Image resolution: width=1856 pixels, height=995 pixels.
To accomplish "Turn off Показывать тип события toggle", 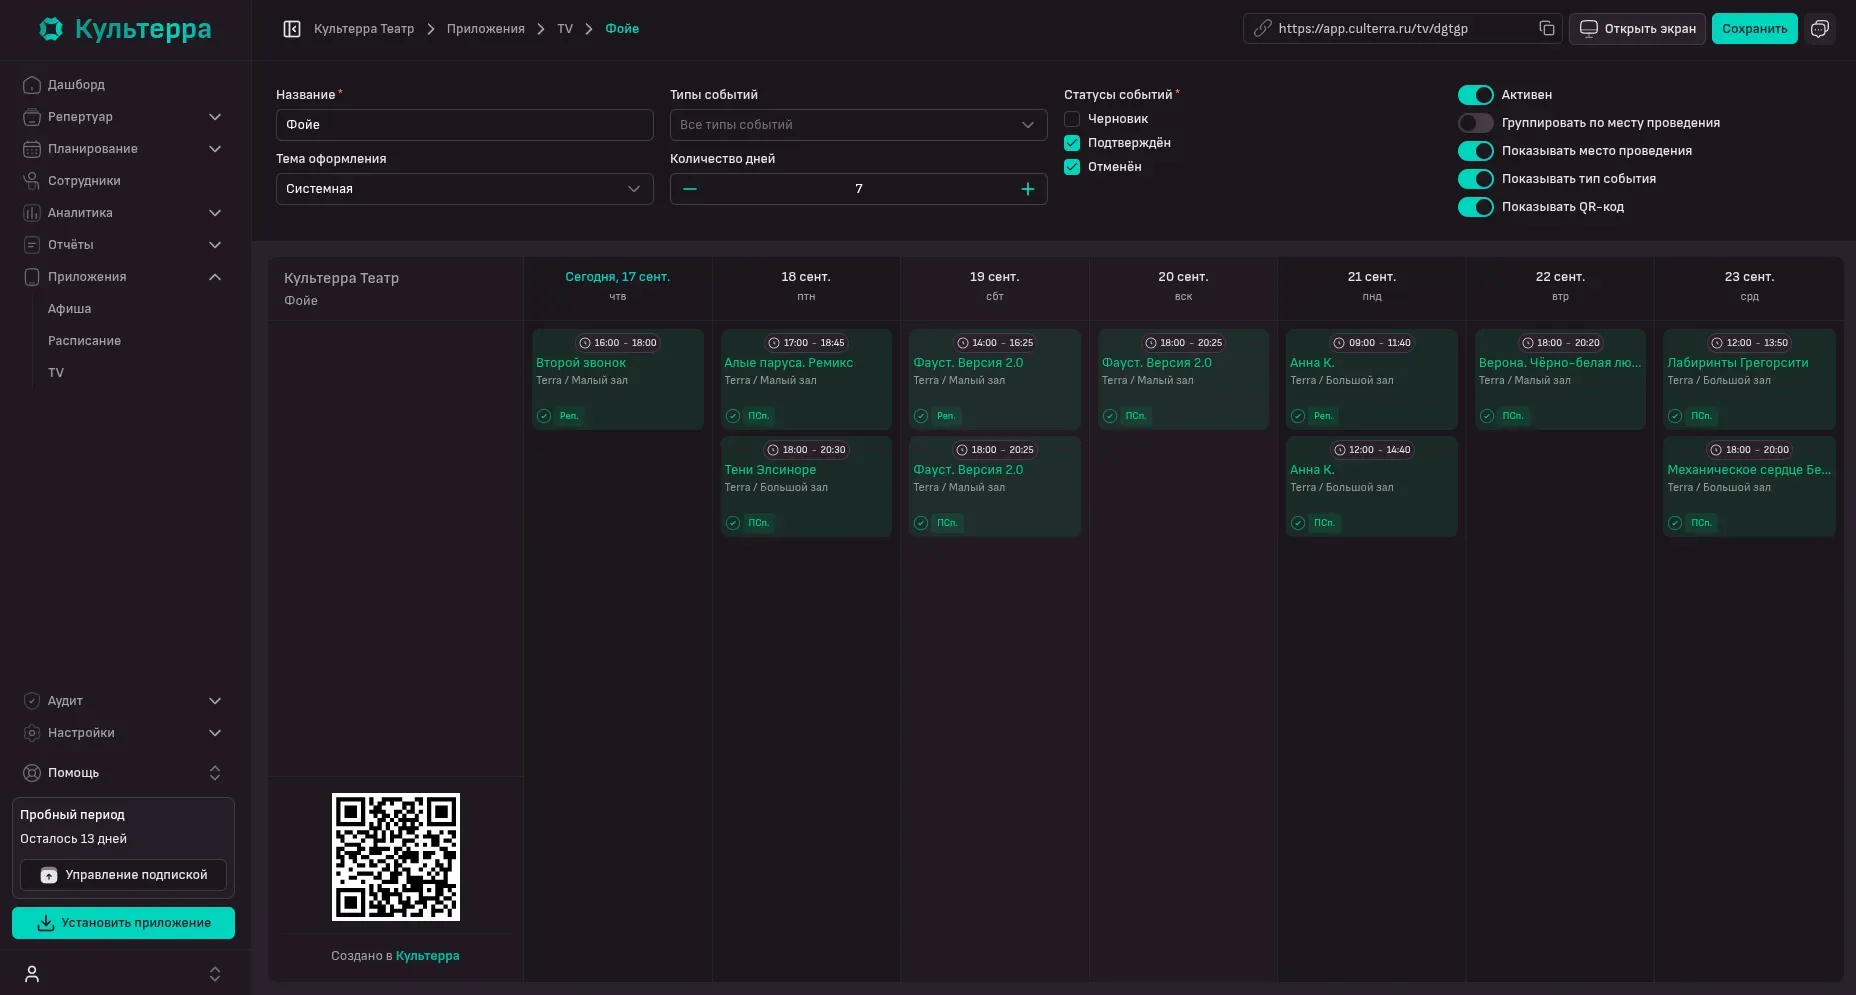I will point(1475,179).
